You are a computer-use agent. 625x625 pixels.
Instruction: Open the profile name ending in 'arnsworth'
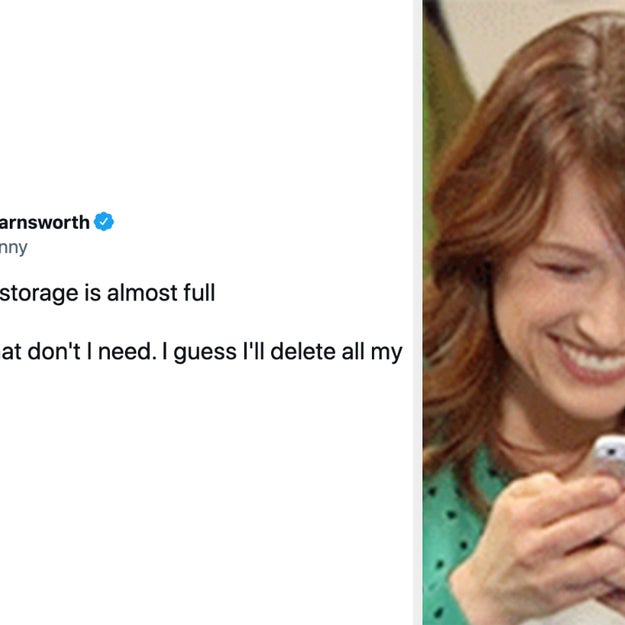45,222
